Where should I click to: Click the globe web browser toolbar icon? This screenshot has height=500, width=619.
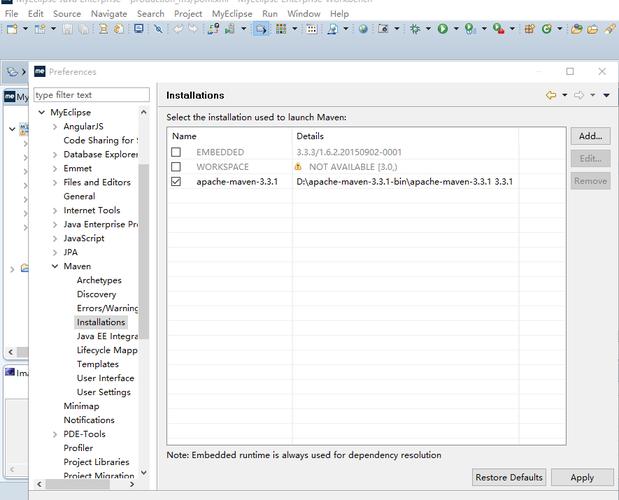click(x=363, y=29)
